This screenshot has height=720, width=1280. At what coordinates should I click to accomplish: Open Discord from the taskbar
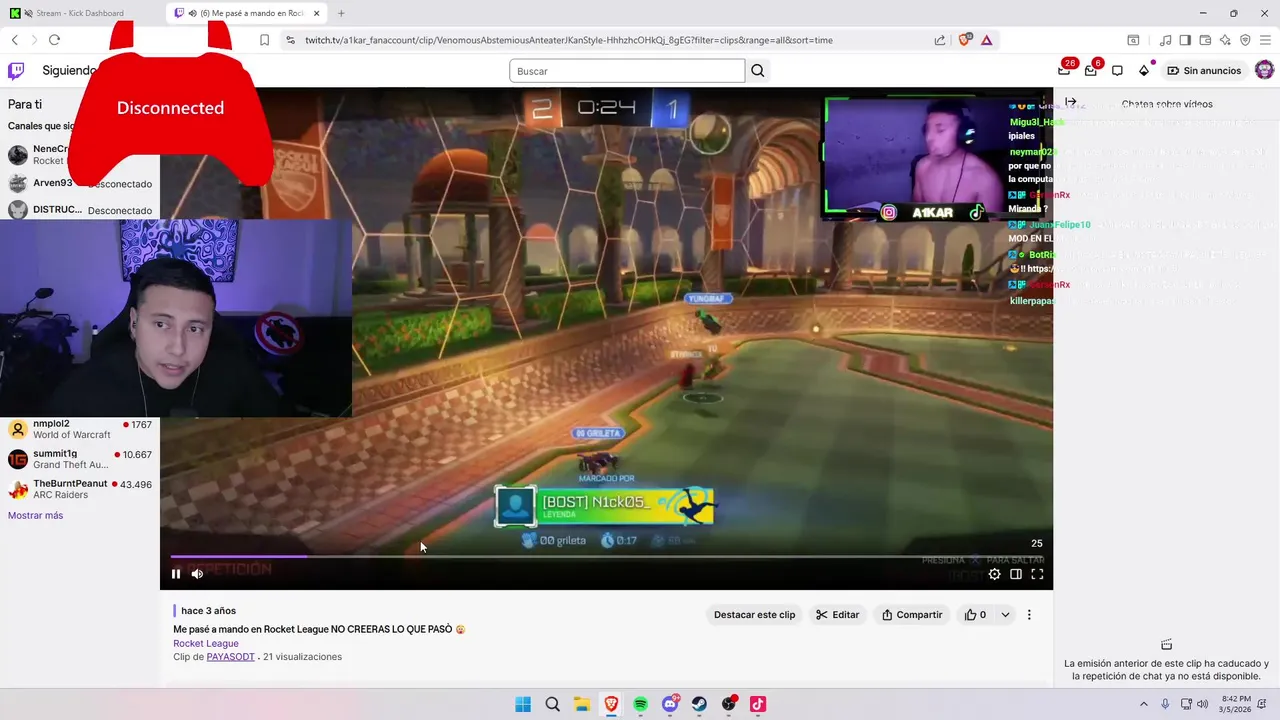point(670,704)
